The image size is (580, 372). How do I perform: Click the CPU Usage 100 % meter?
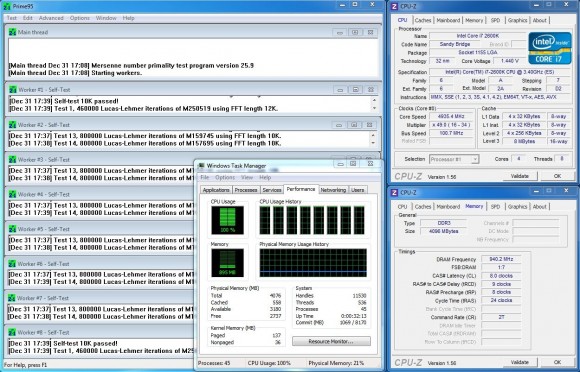227,220
